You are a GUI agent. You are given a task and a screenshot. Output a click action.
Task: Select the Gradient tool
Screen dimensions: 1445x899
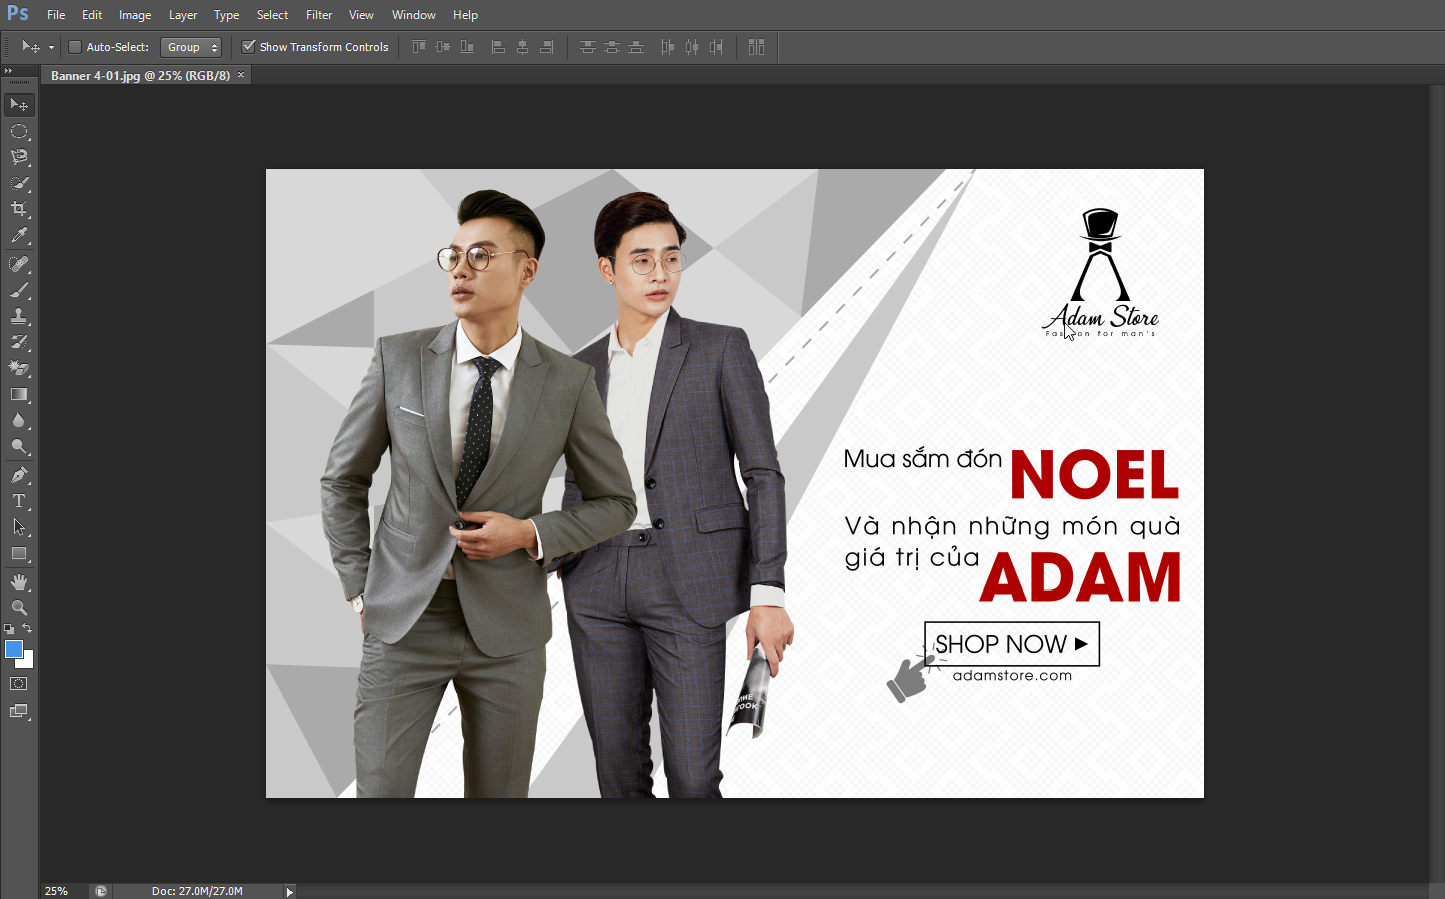[19, 394]
